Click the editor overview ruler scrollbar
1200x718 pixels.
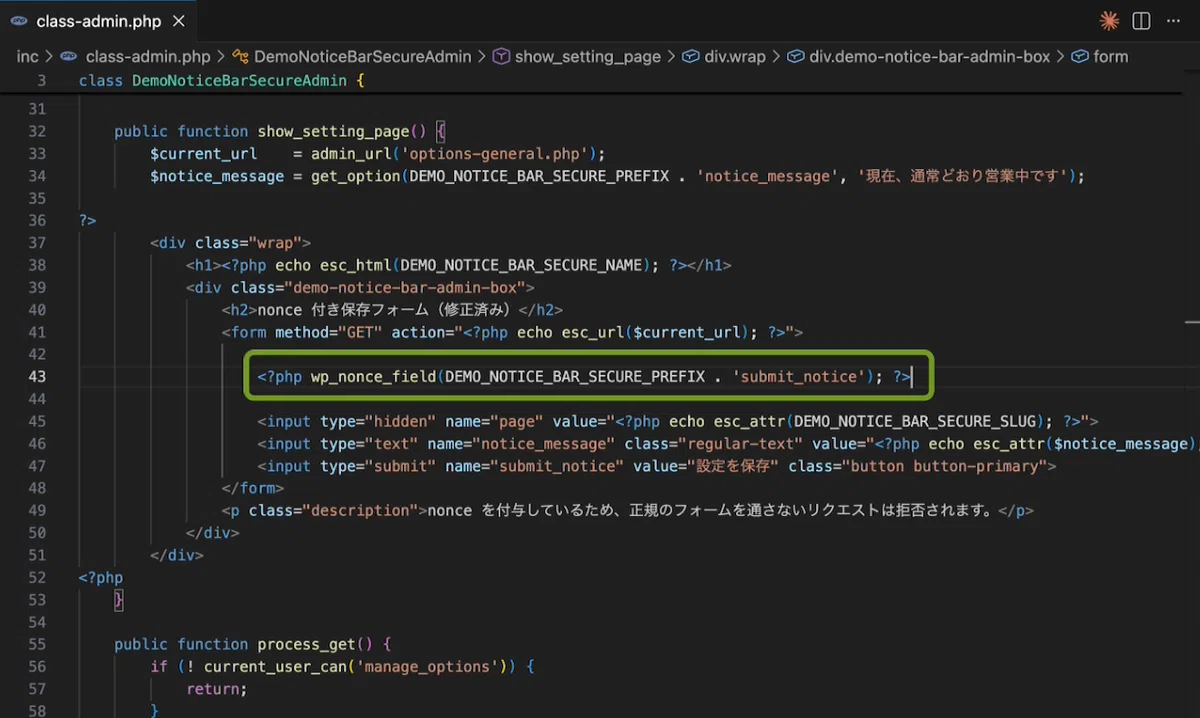pos(1192,395)
